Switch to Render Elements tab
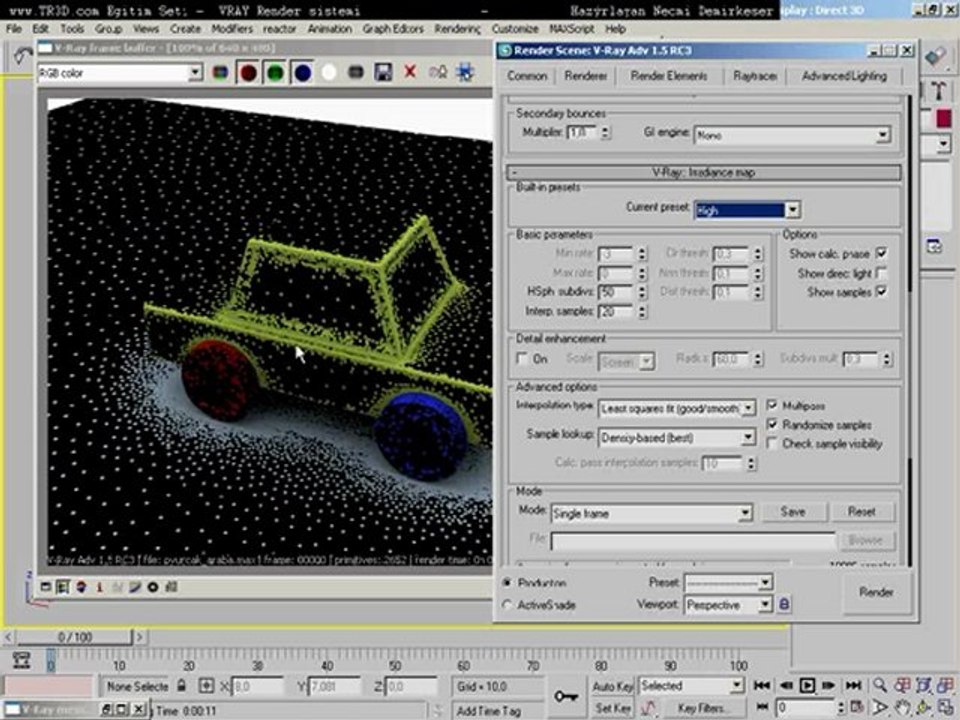The width and height of the screenshot is (960, 720). (x=669, y=76)
